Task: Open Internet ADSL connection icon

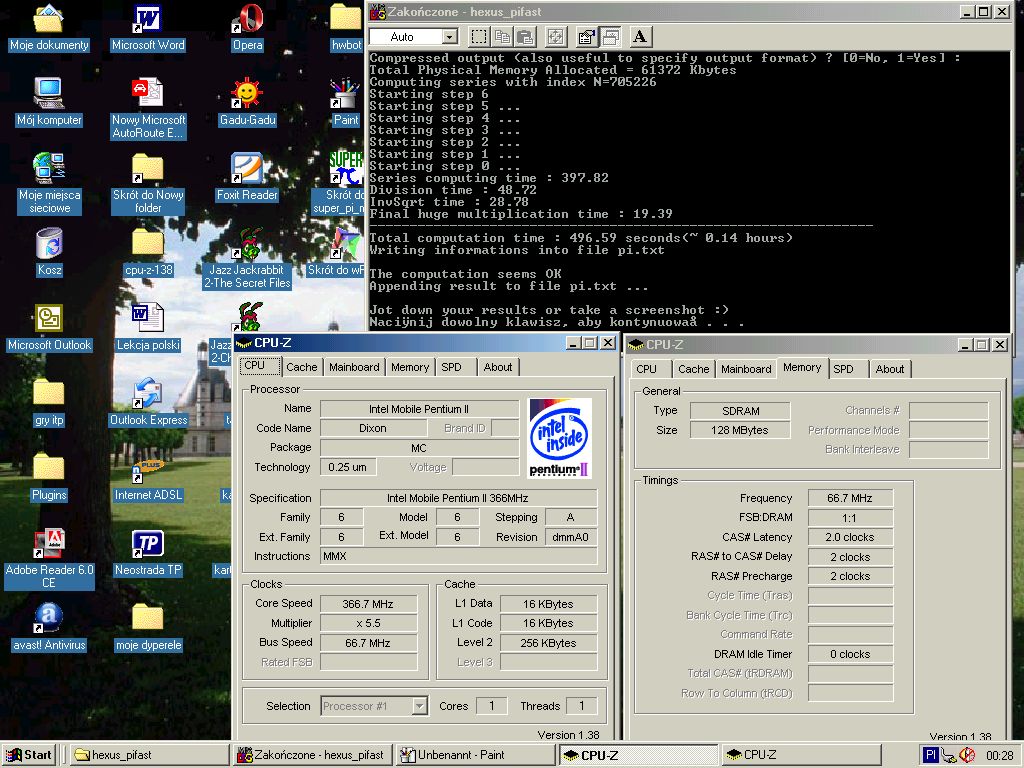Action: (148, 477)
